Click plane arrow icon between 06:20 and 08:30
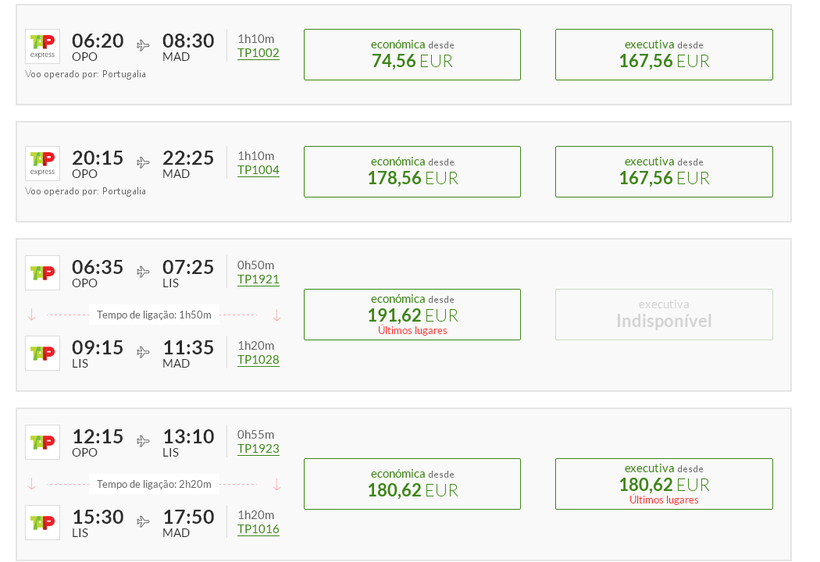The width and height of the screenshot is (820, 562). tap(143, 45)
